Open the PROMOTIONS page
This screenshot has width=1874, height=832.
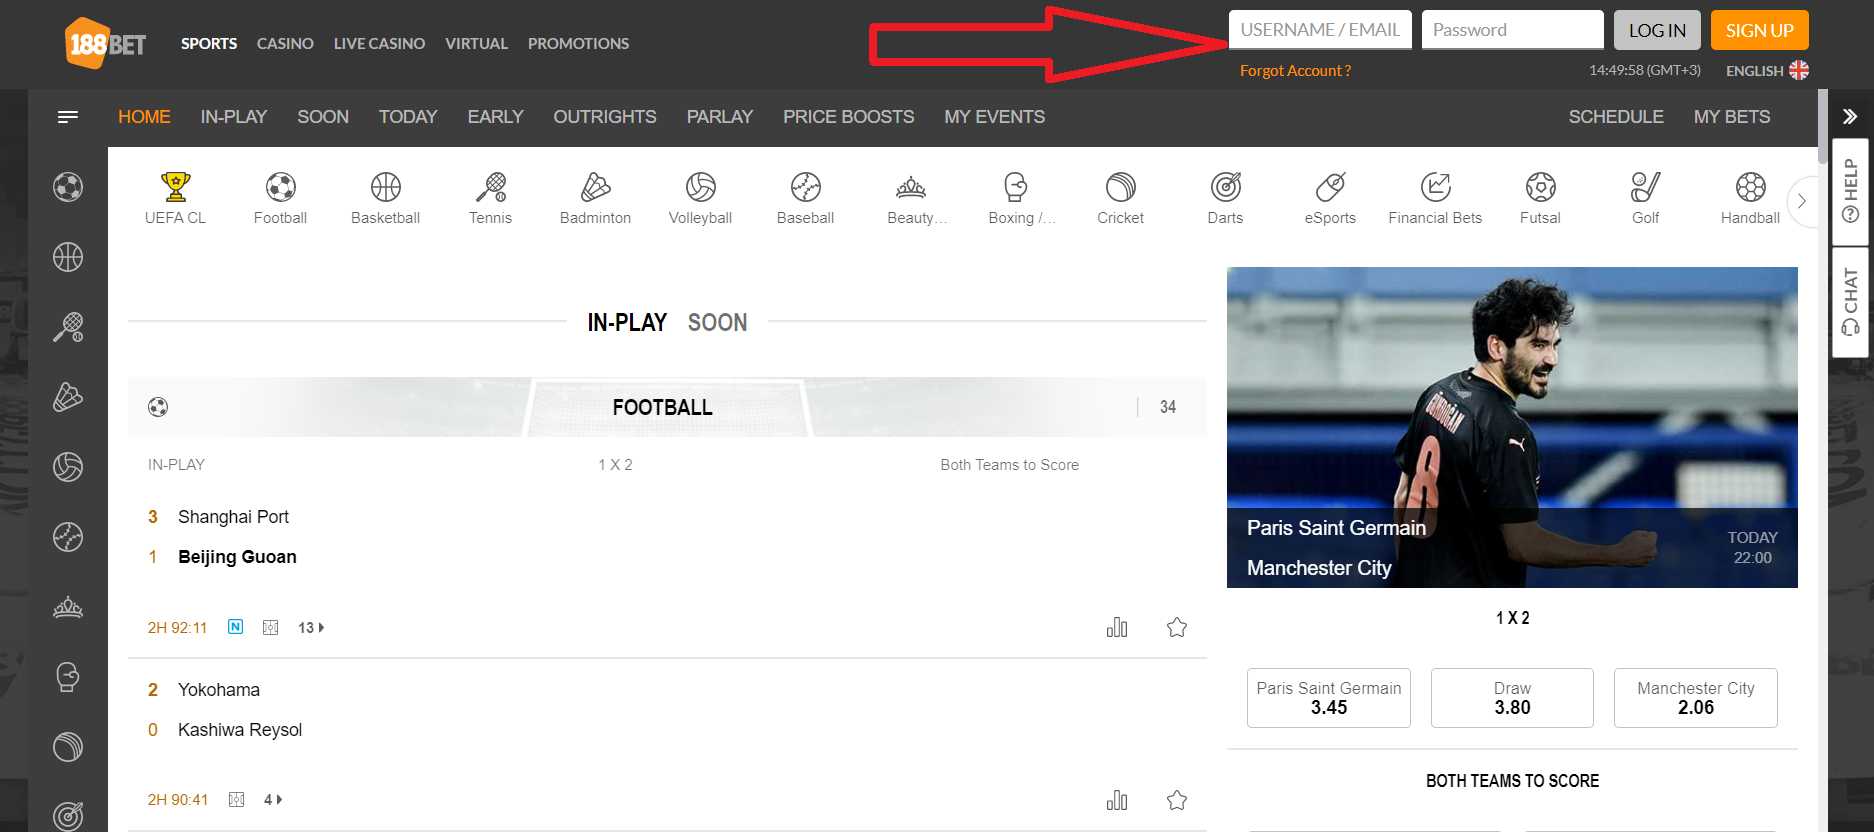[x=578, y=43]
